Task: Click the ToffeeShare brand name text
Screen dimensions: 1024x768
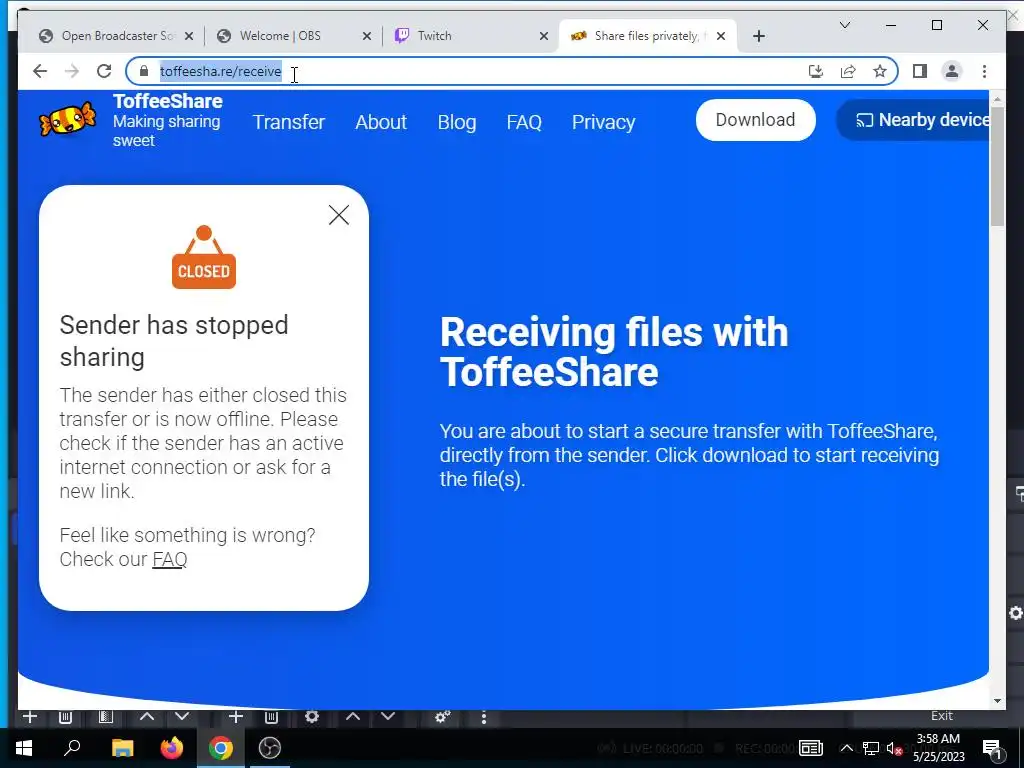Action: [168, 101]
